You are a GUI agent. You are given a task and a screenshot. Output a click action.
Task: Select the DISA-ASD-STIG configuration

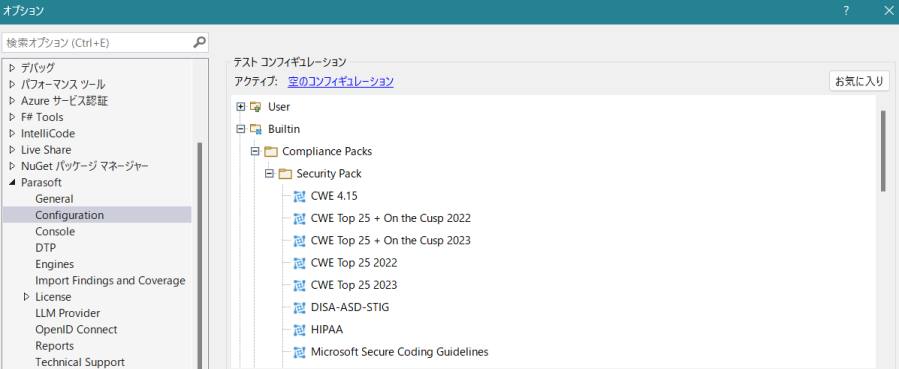(350, 307)
